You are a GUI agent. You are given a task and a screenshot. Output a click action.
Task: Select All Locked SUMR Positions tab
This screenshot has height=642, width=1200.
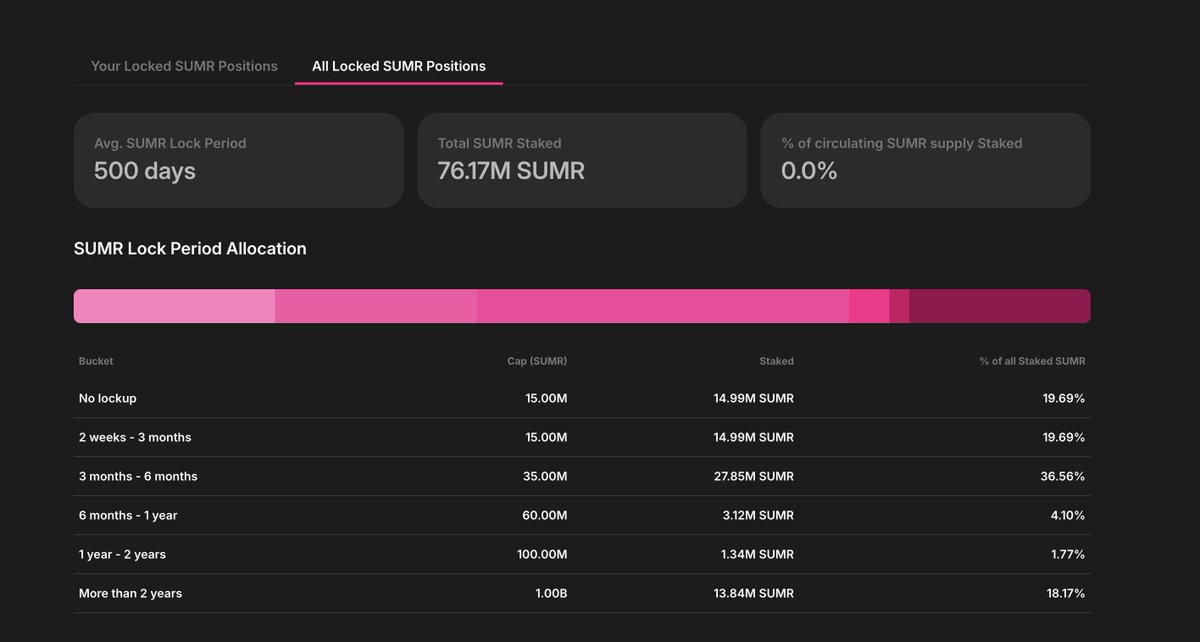(x=399, y=66)
